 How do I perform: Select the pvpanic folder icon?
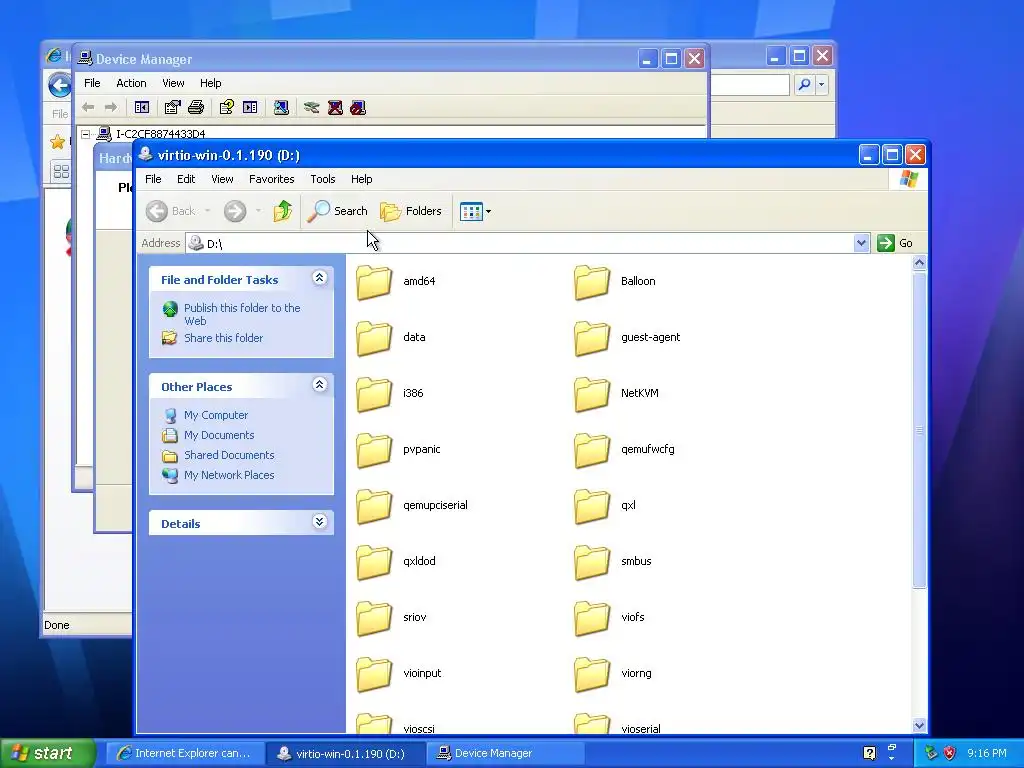tap(374, 450)
